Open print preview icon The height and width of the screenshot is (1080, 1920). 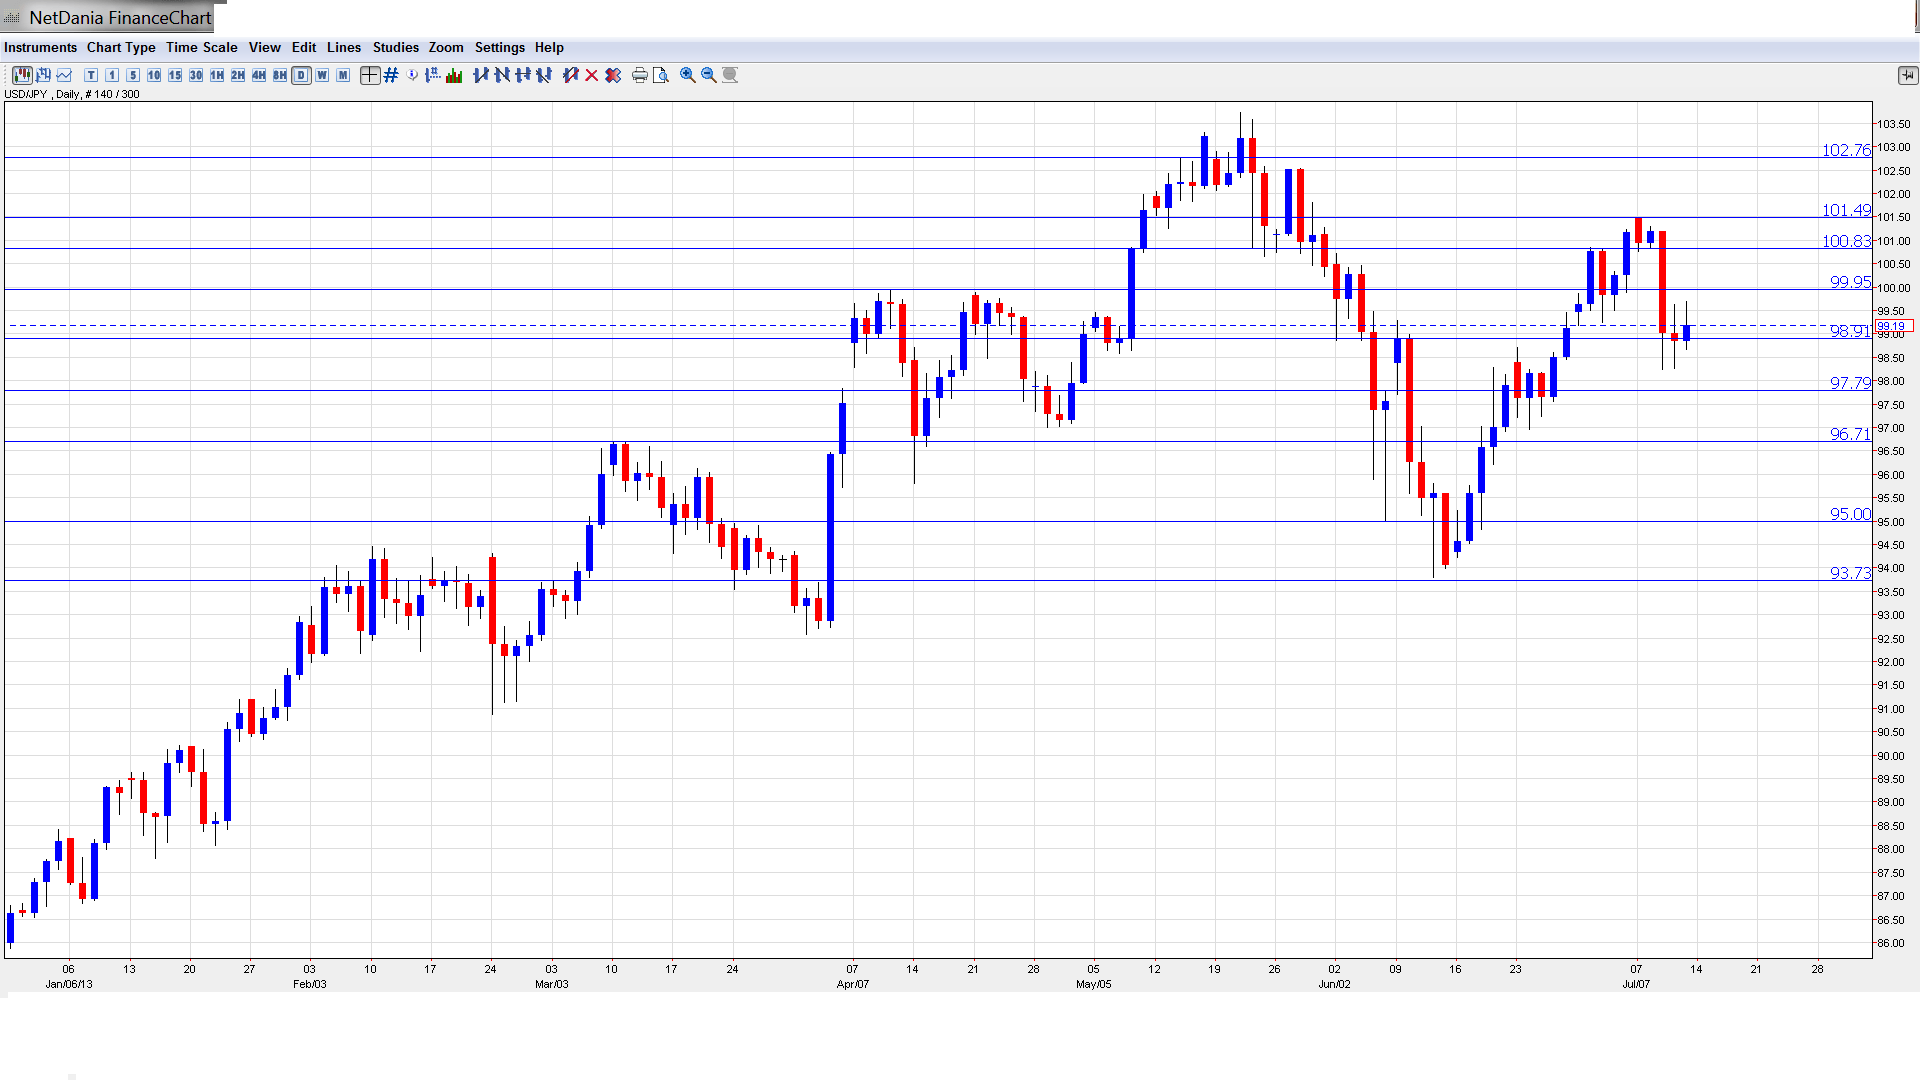point(660,75)
